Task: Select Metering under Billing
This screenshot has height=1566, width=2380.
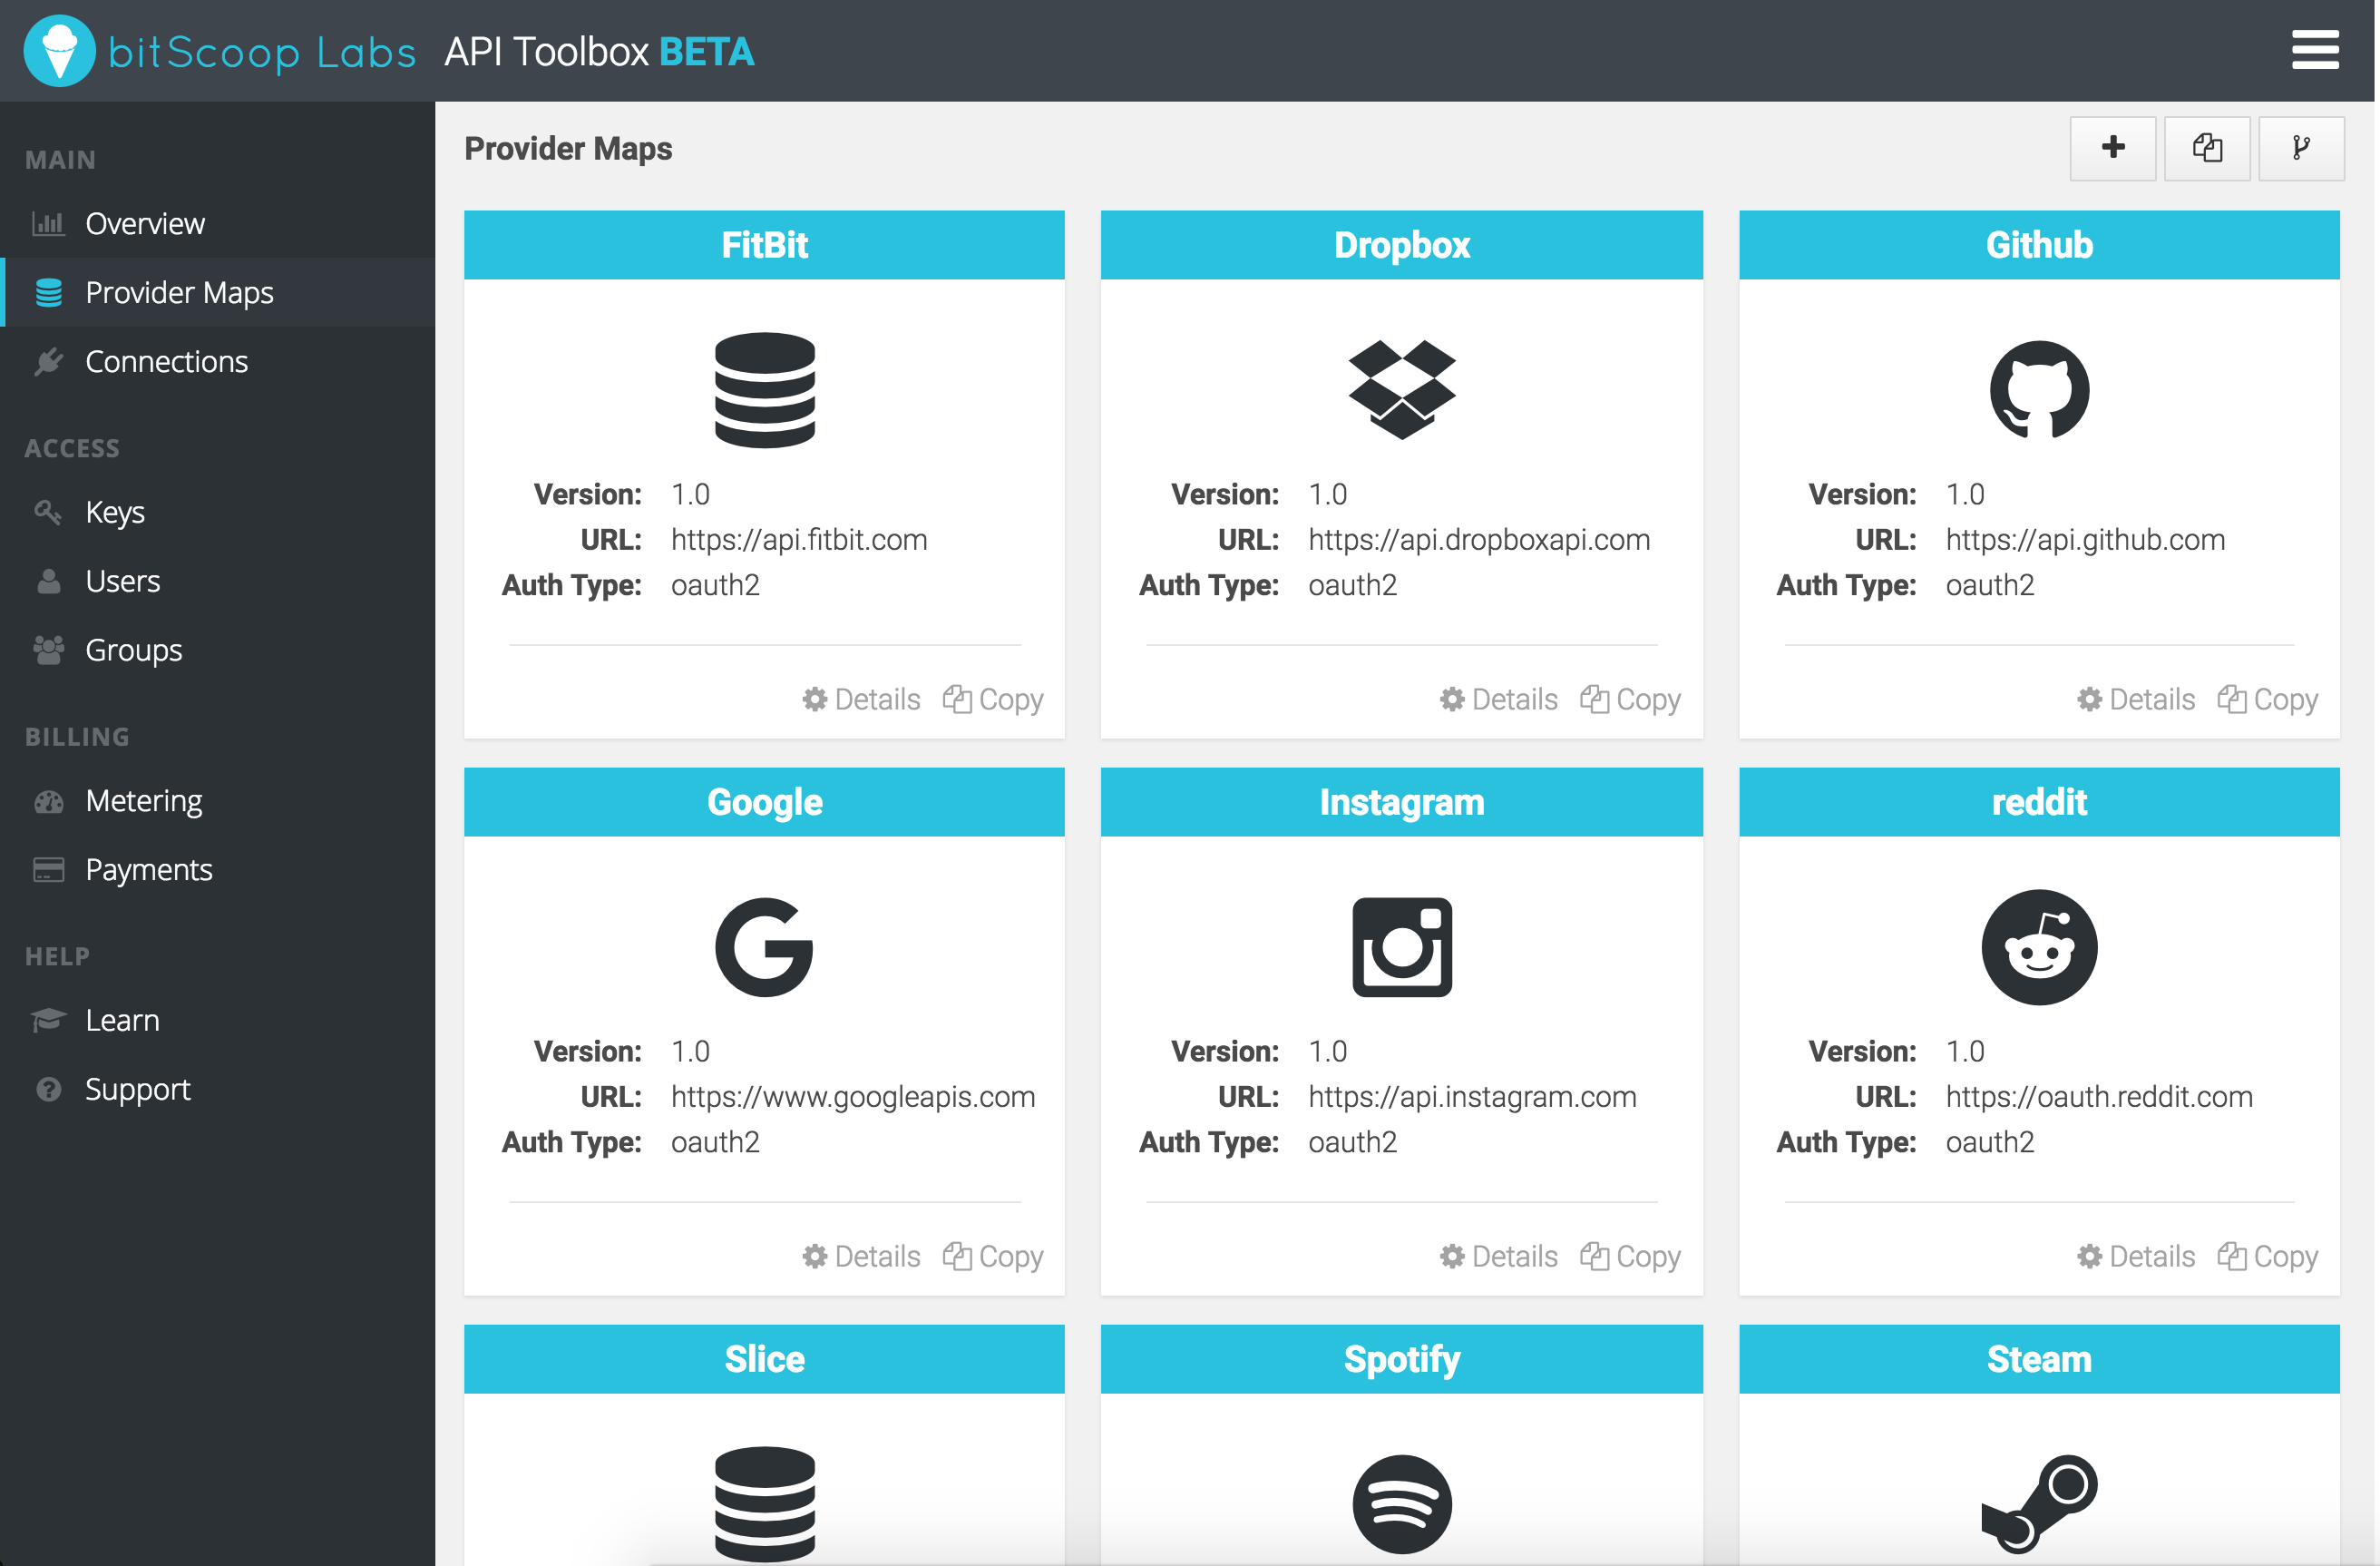Action: point(144,800)
